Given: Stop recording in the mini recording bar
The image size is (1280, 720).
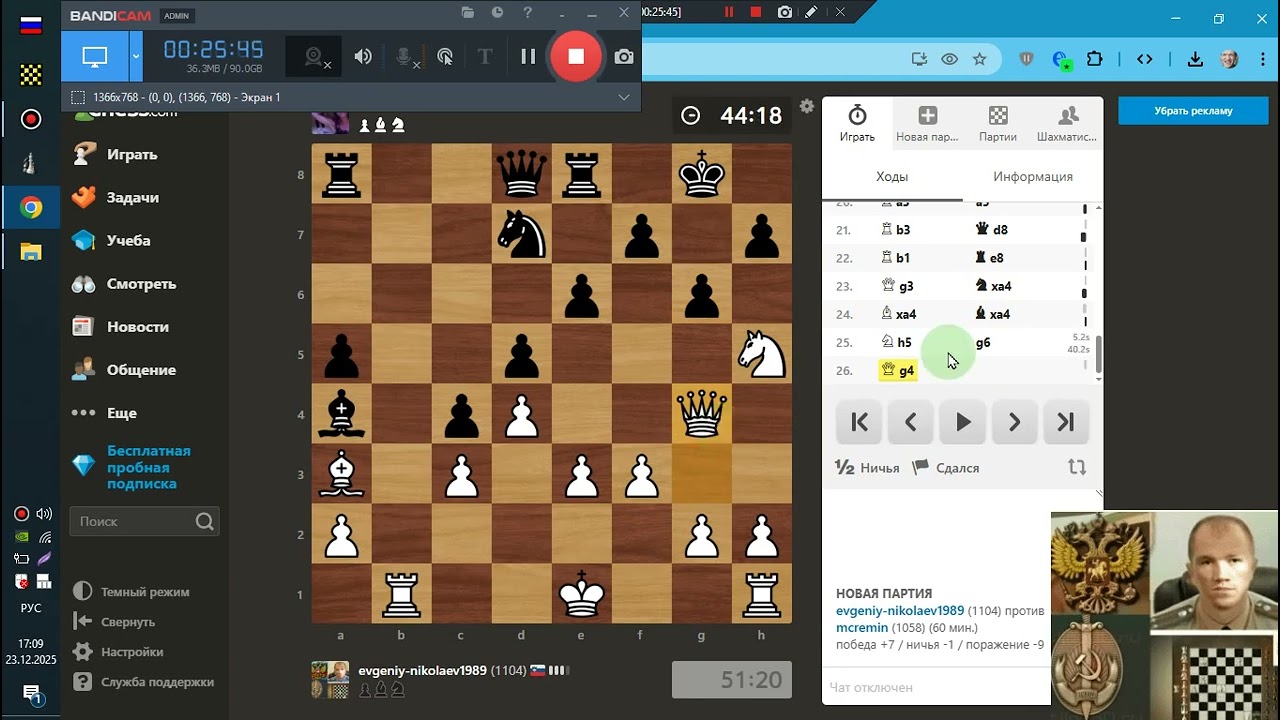Looking at the screenshot, I should [x=756, y=12].
